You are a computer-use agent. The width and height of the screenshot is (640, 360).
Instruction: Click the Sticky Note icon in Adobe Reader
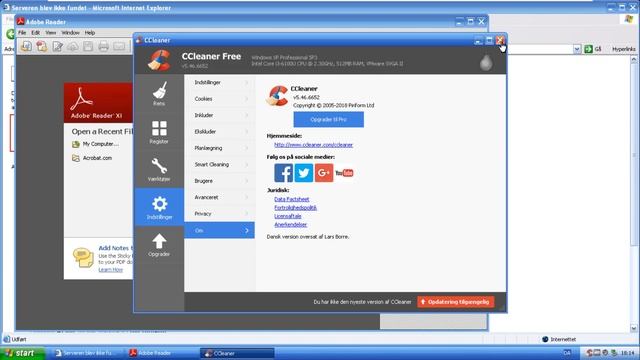pos(83,258)
